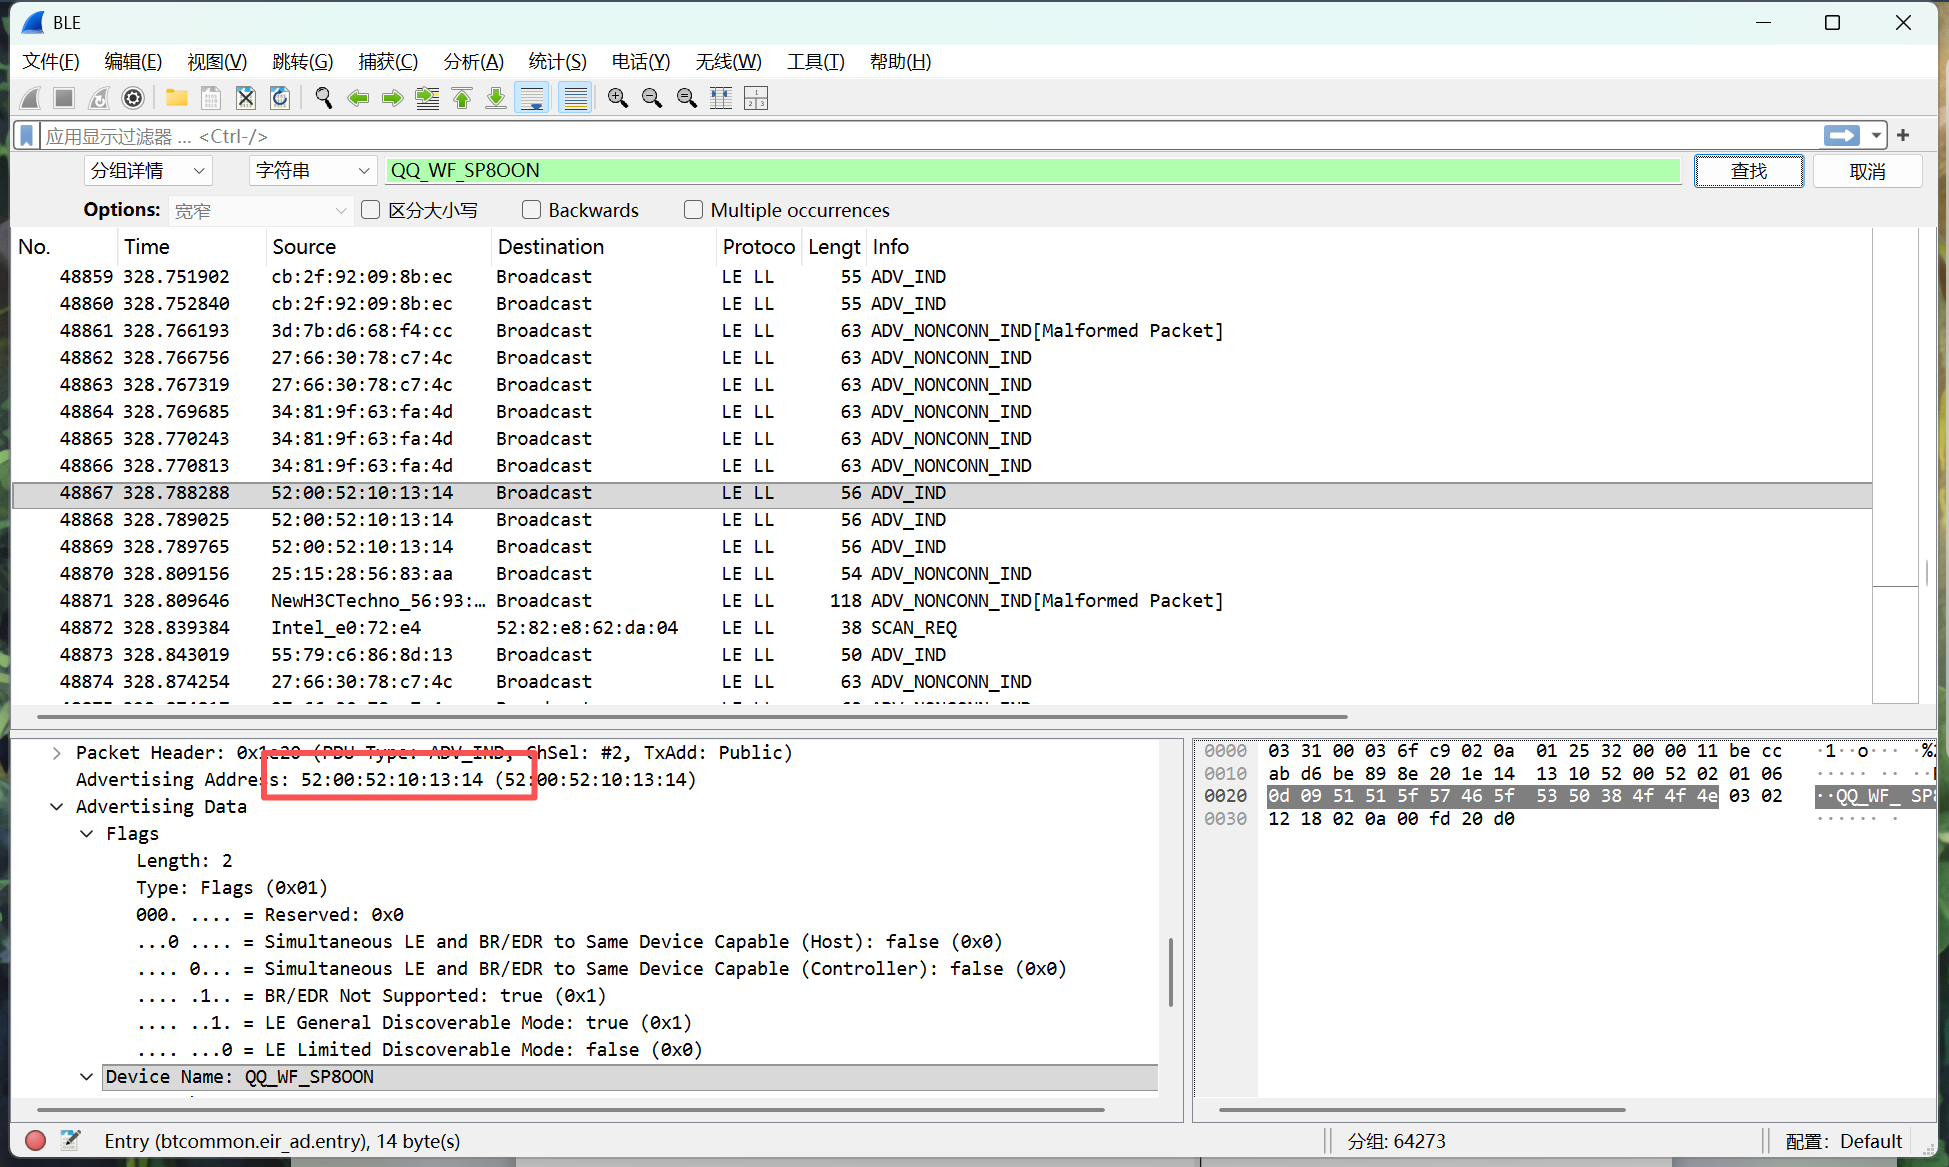This screenshot has height=1167, width=1949.
Task: Open the 分组详情 search scope dropdown
Action: click(148, 171)
